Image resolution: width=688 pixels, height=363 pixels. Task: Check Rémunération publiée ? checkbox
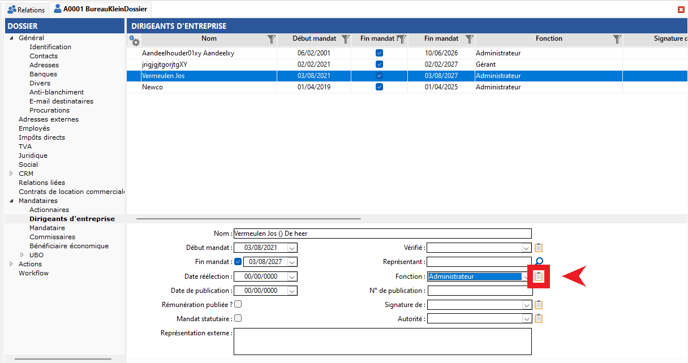click(238, 304)
